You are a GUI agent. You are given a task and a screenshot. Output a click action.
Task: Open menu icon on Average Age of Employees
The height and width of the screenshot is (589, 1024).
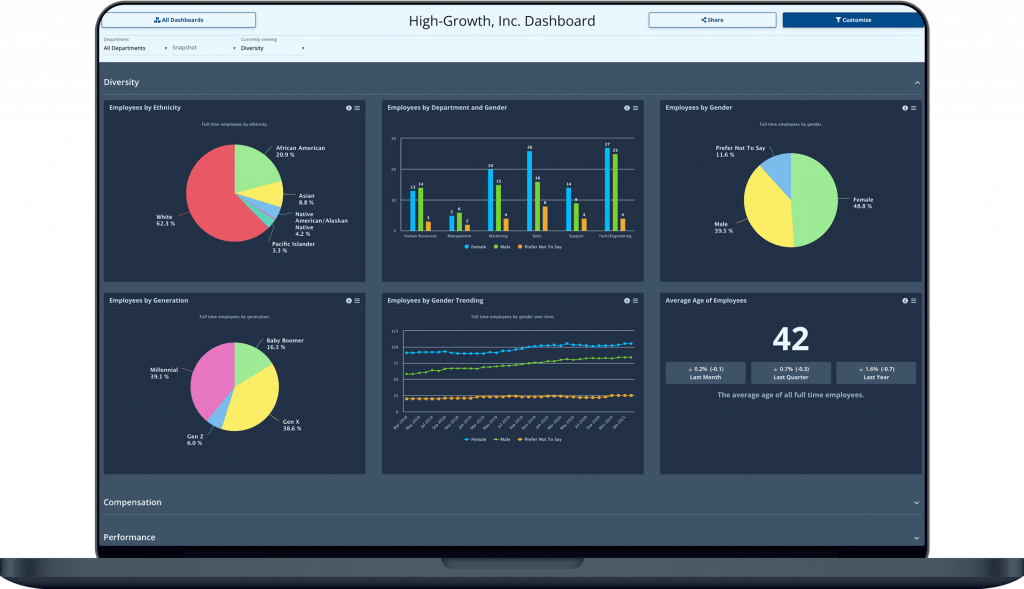[x=914, y=300]
